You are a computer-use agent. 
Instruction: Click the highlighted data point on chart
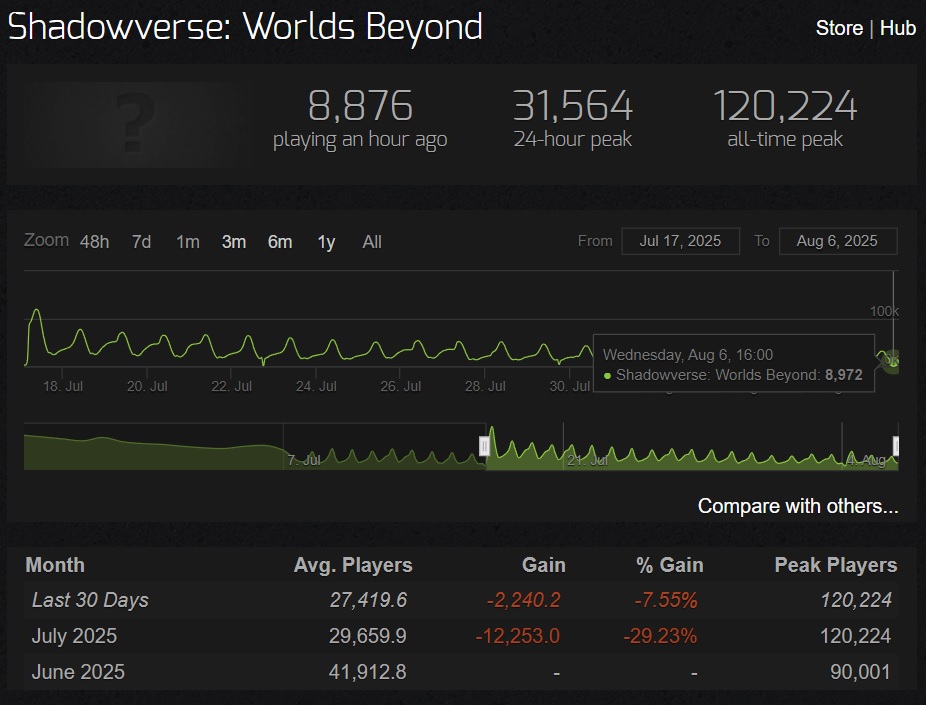893,360
